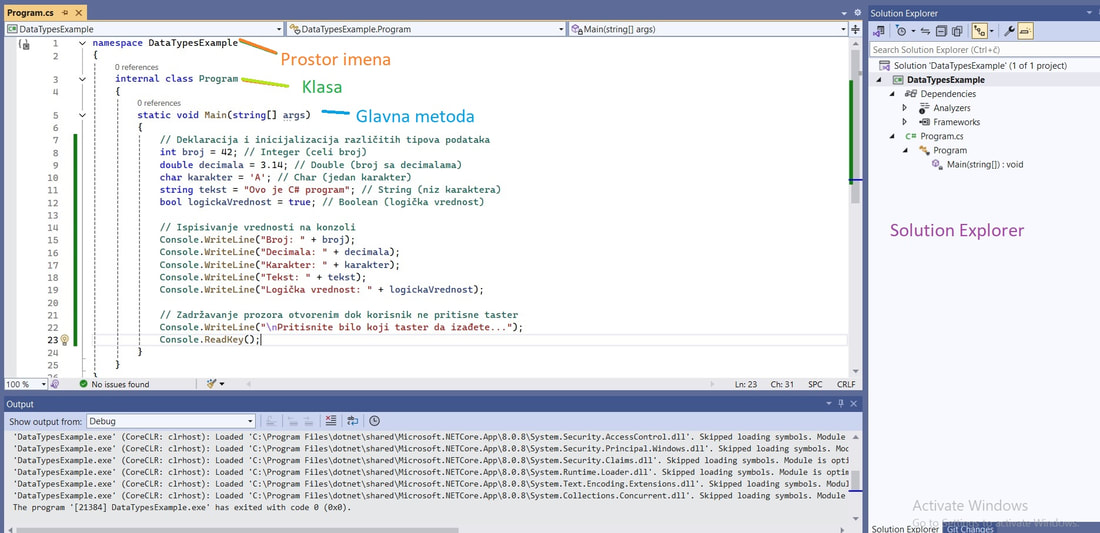This screenshot has width=1100, height=533.
Task: Click '0 references' above class Program
Action: 137,67
